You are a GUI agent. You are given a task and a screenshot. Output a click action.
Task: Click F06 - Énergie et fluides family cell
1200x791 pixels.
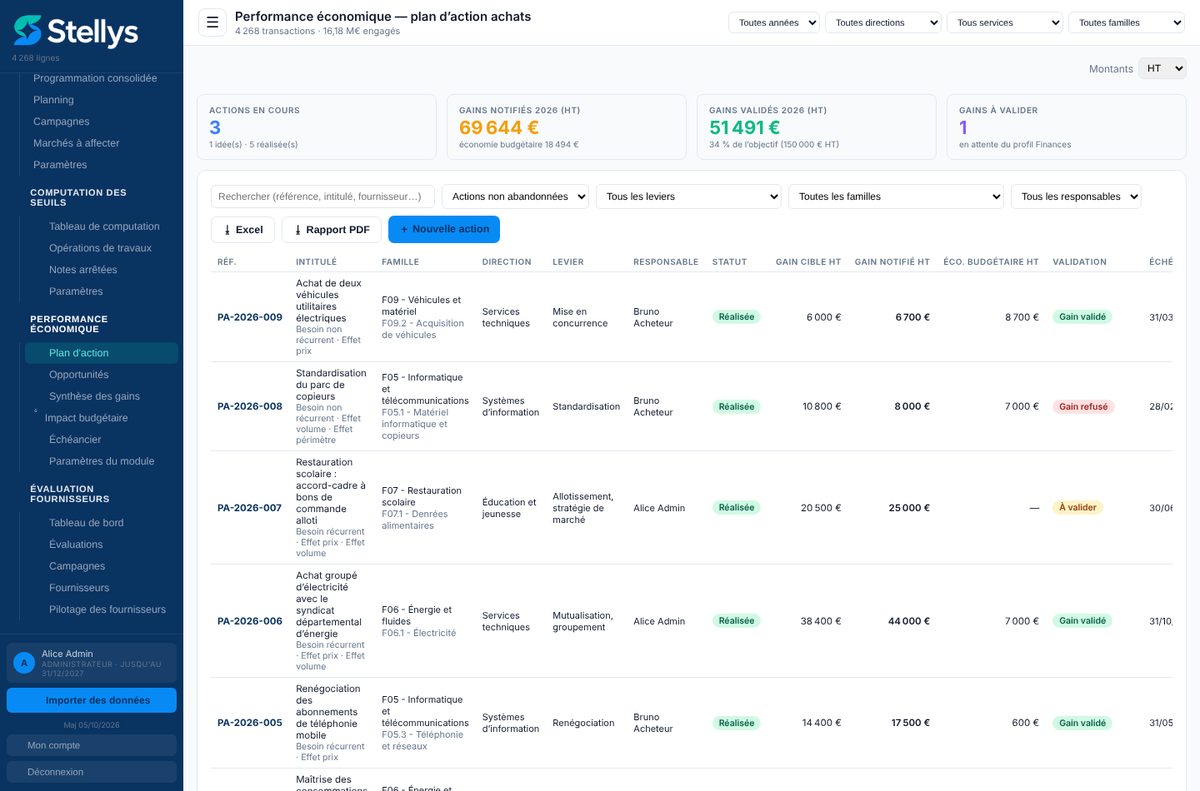[417, 615]
